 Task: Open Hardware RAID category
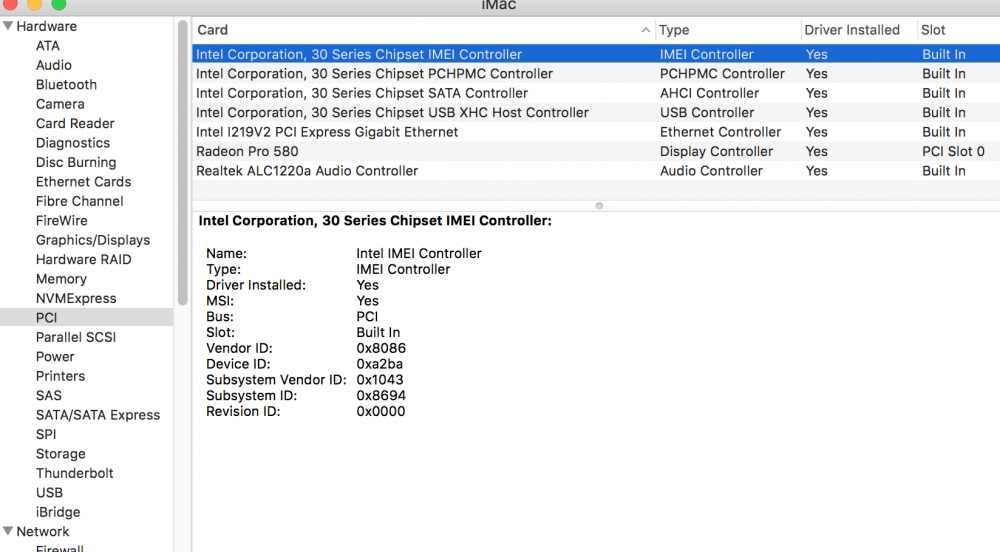(84, 259)
